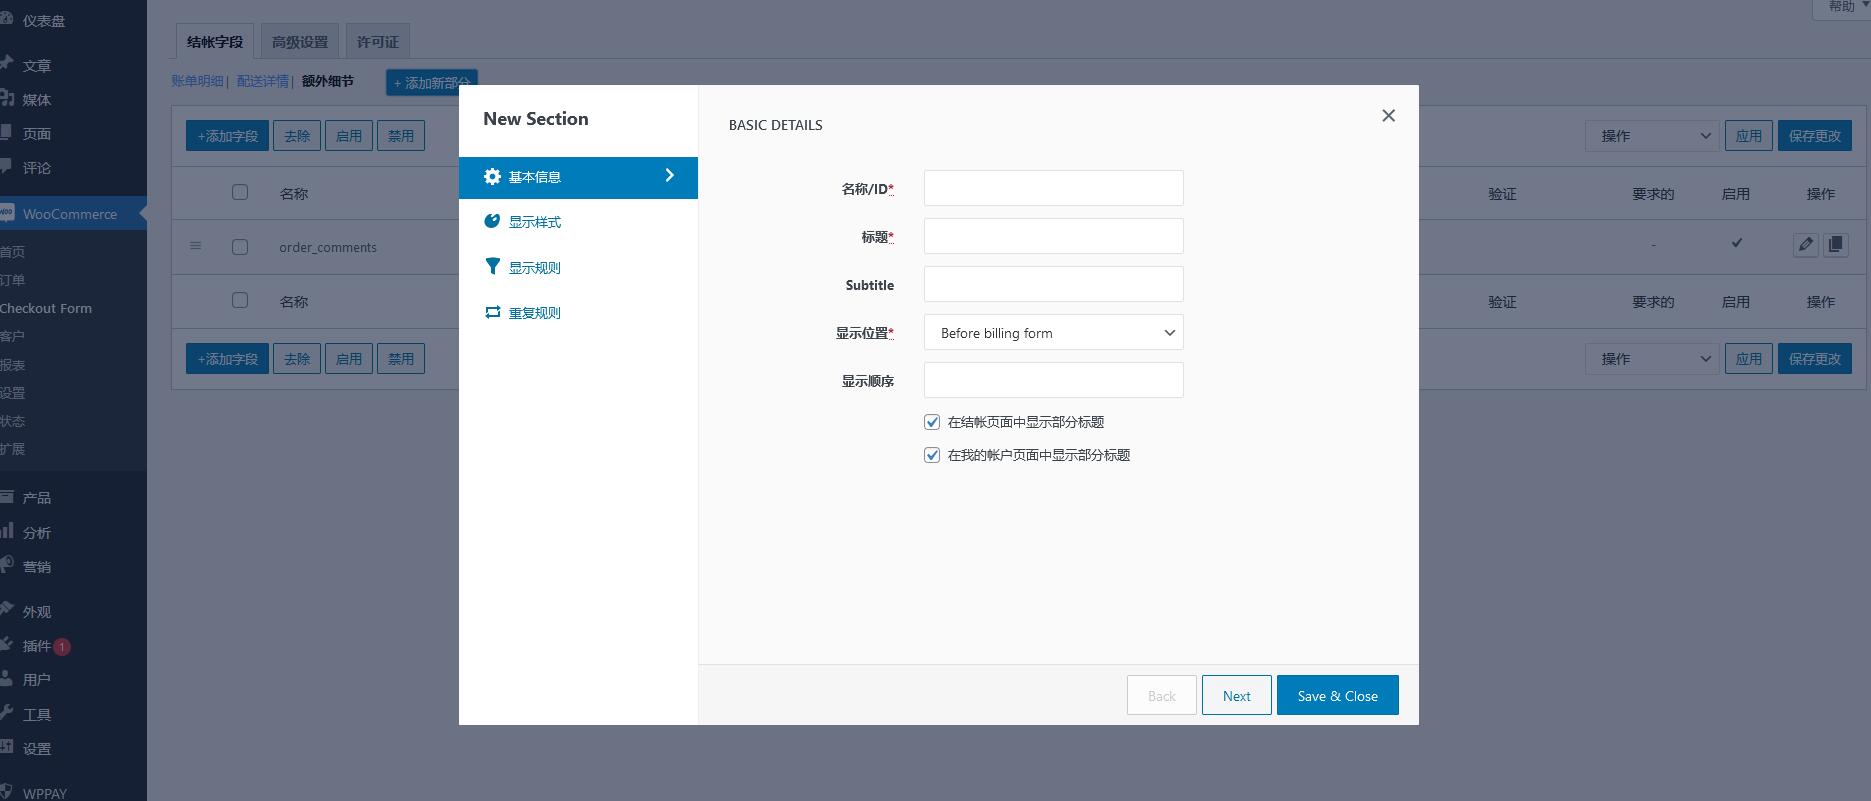Toggle 在结帐页面中显示部分标题 checkbox
Image resolution: width=1871 pixels, height=801 pixels.
click(x=932, y=422)
